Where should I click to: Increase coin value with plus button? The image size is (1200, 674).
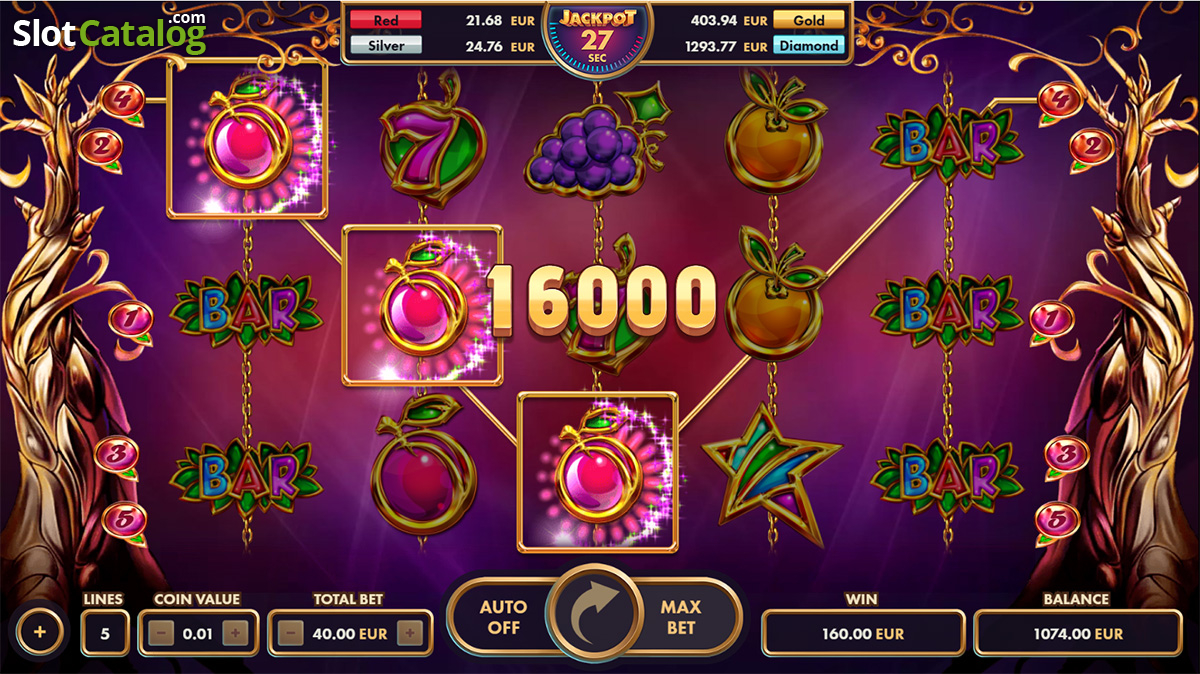pos(234,632)
